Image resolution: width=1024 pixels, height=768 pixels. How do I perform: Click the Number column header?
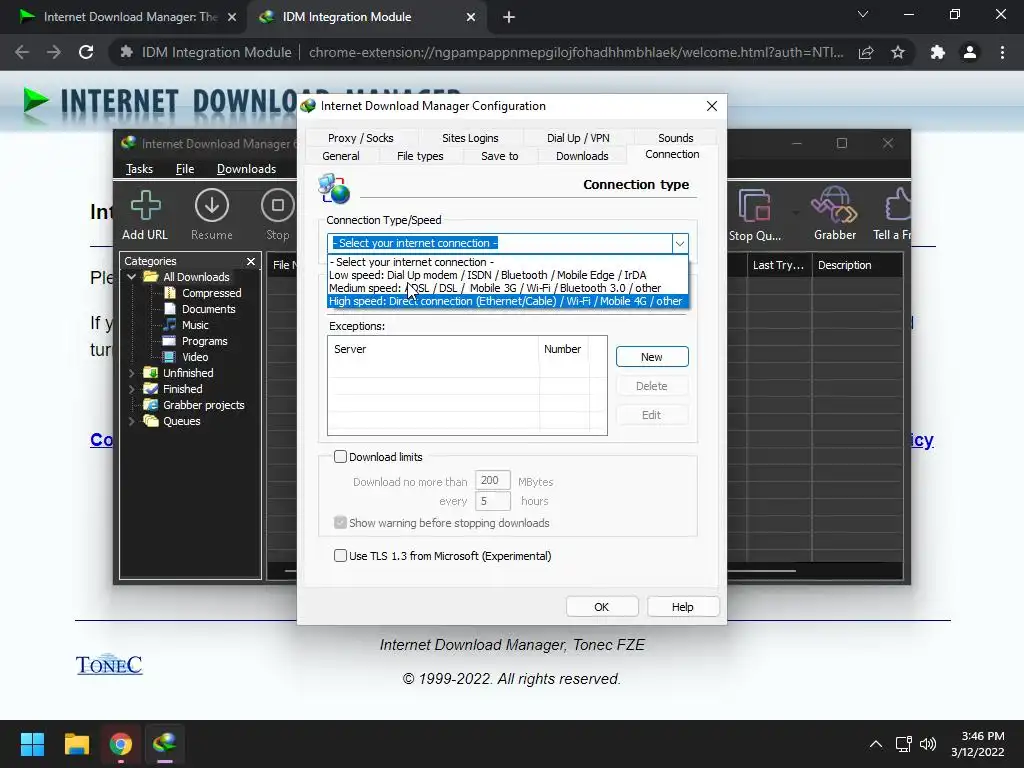tap(564, 349)
